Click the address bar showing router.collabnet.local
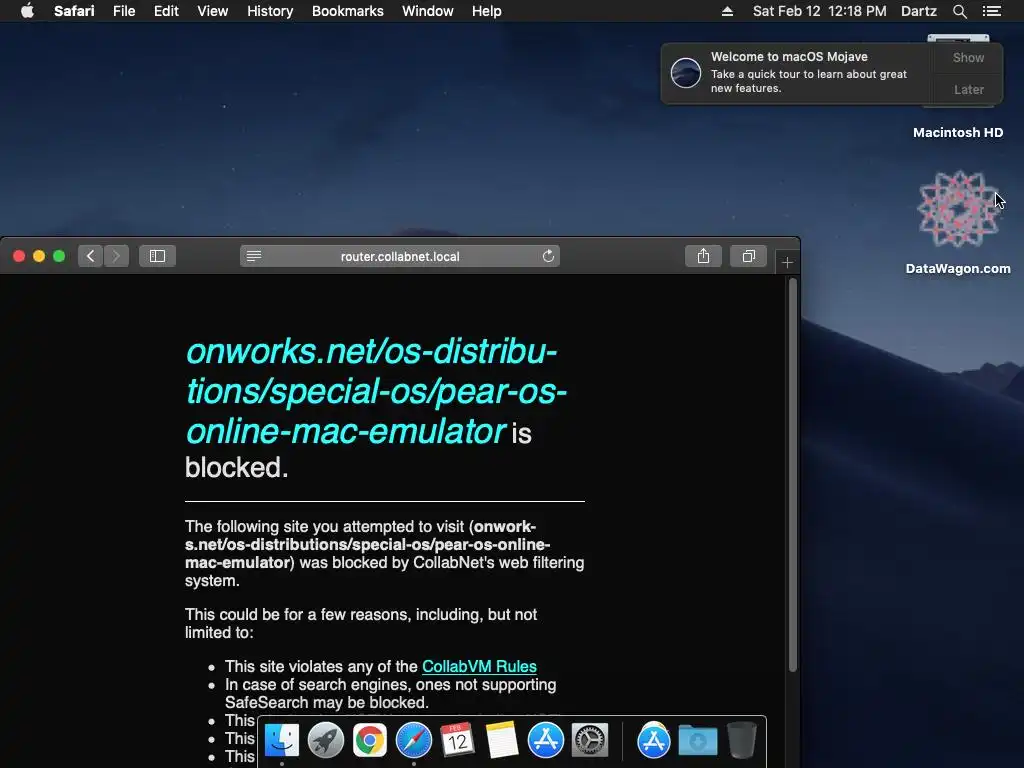Image resolution: width=1024 pixels, height=768 pixels. [x=400, y=256]
